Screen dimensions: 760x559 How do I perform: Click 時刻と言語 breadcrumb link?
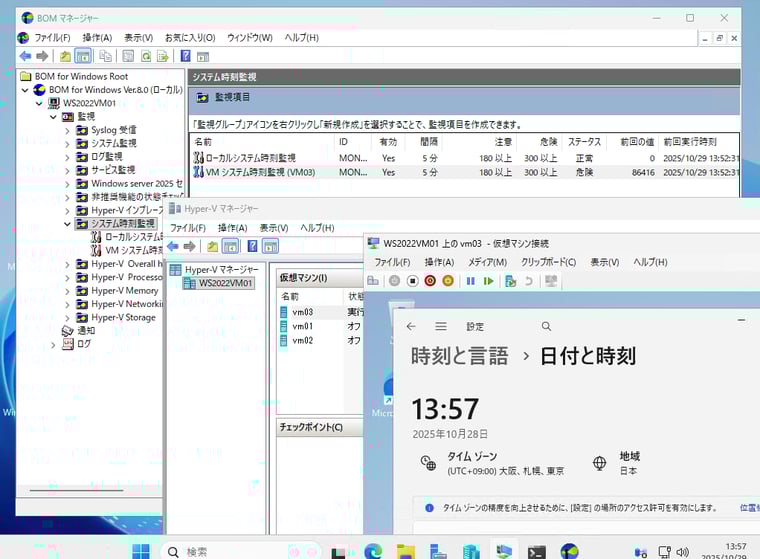click(459, 356)
